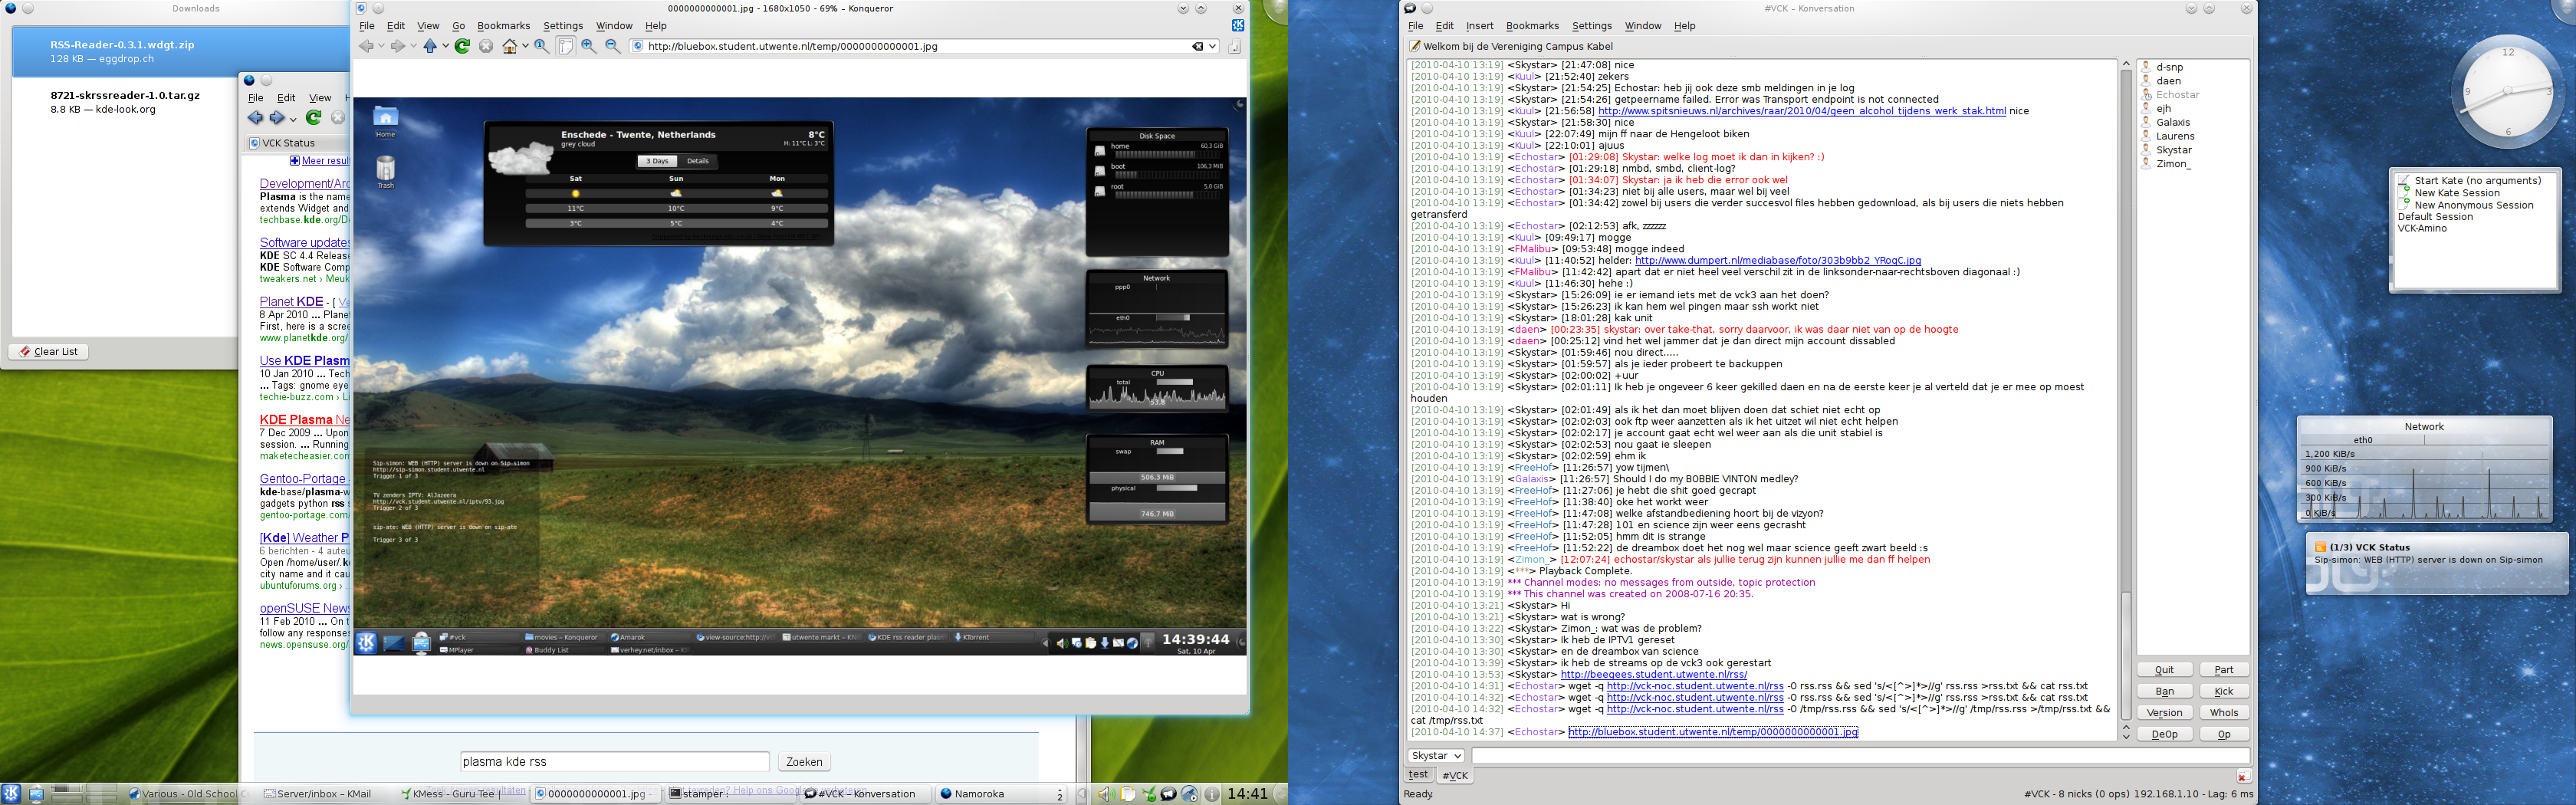Reload the image in Konqueror

(462, 46)
